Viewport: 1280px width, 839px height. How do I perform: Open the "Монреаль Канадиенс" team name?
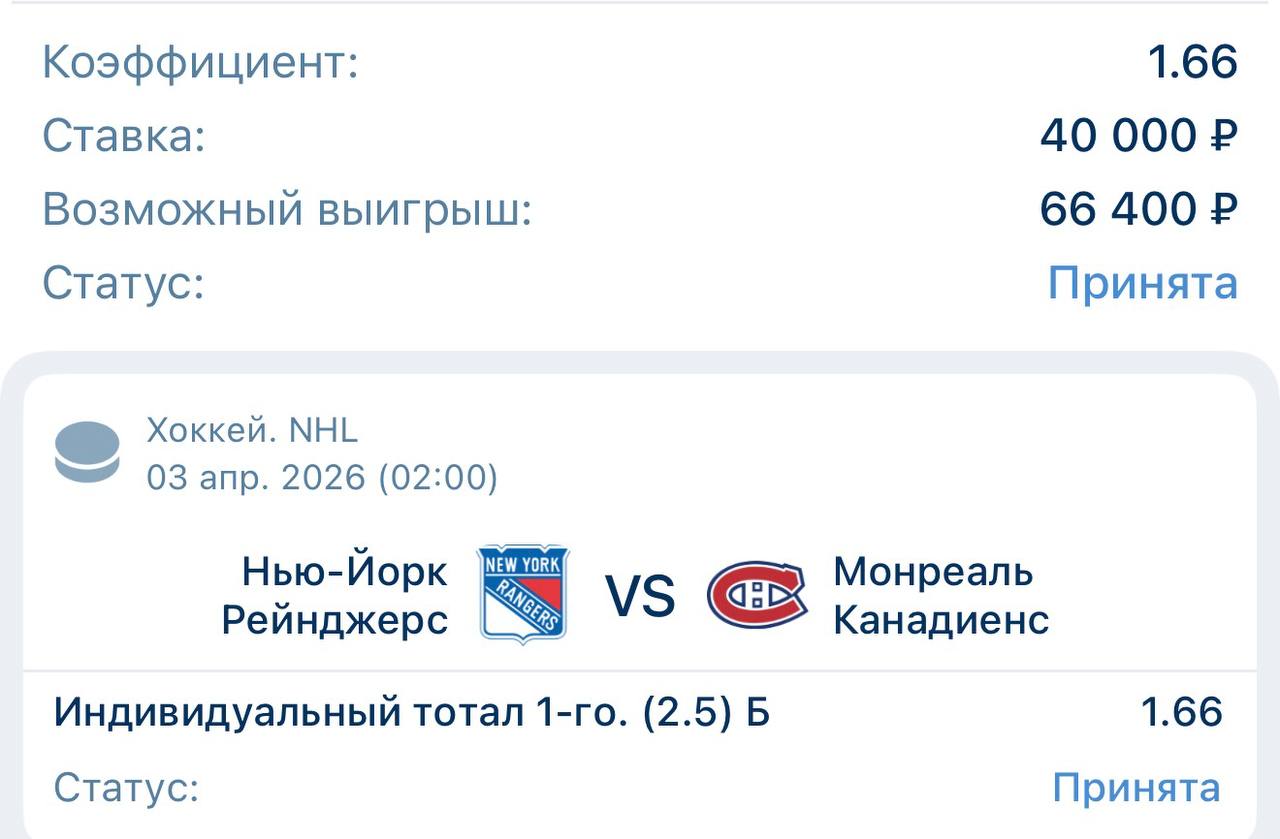(x=940, y=596)
